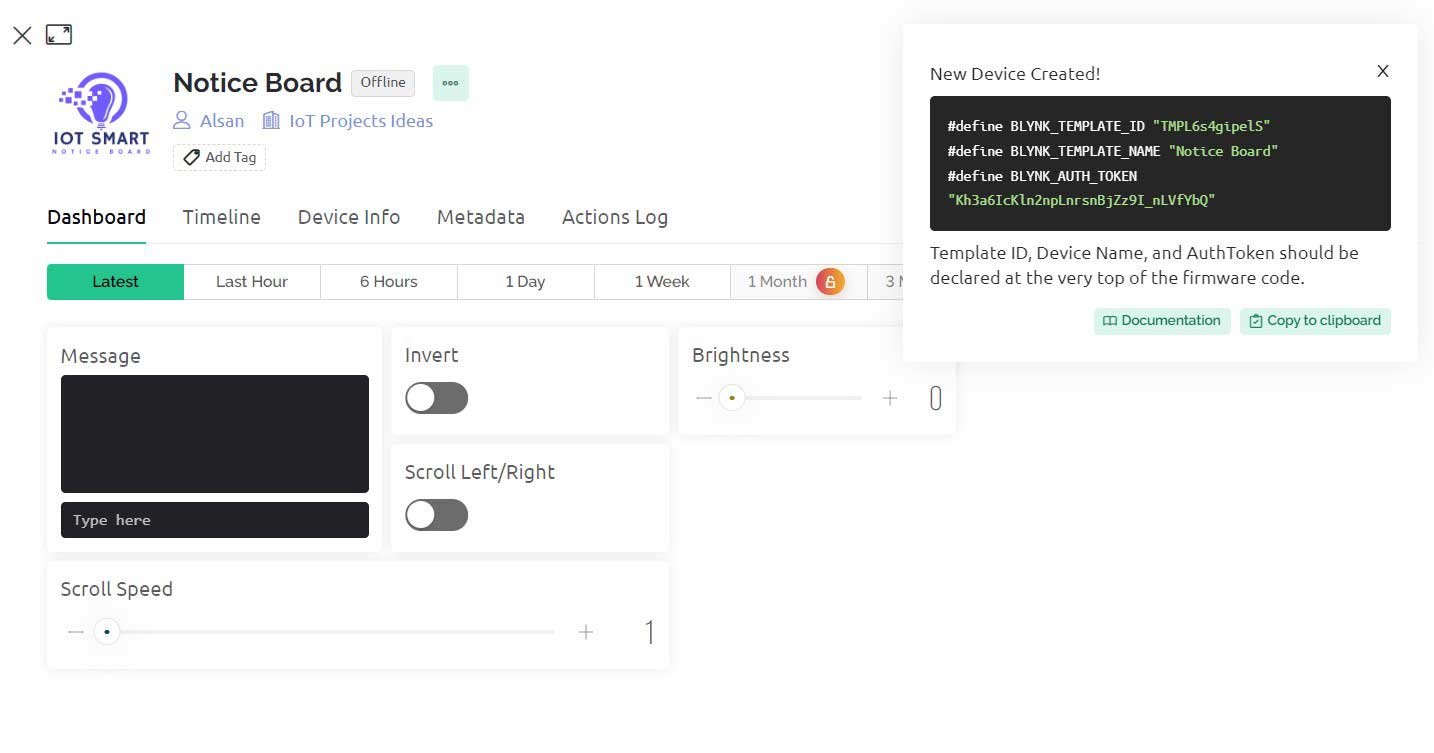The height and width of the screenshot is (753, 1434).
Task: Click the lock icon on 1 Month
Action: point(830,282)
